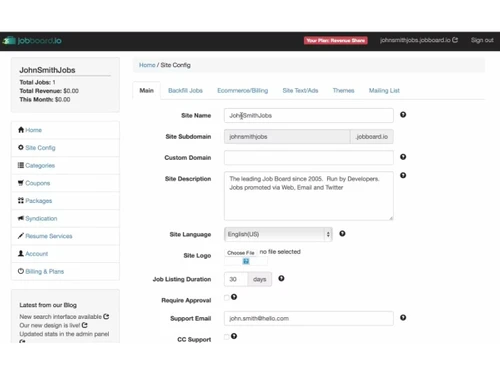Image resolution: width=500 pixels, height=375 pixels.
Task: Click the Sign out link
Action: 482,40
